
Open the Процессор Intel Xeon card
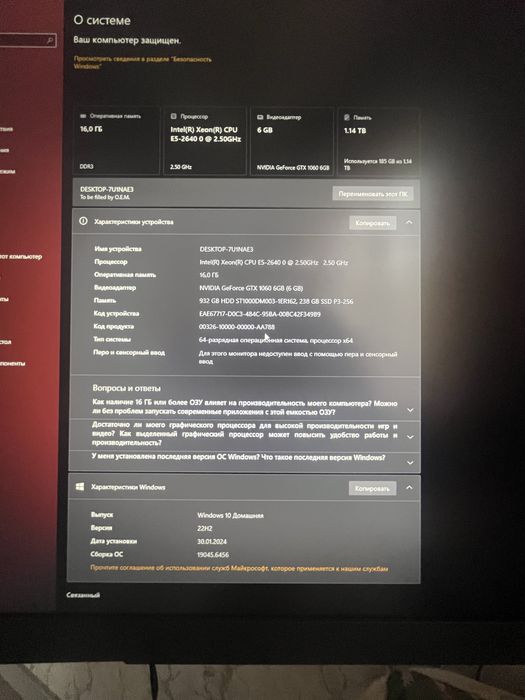click(205, 141)
